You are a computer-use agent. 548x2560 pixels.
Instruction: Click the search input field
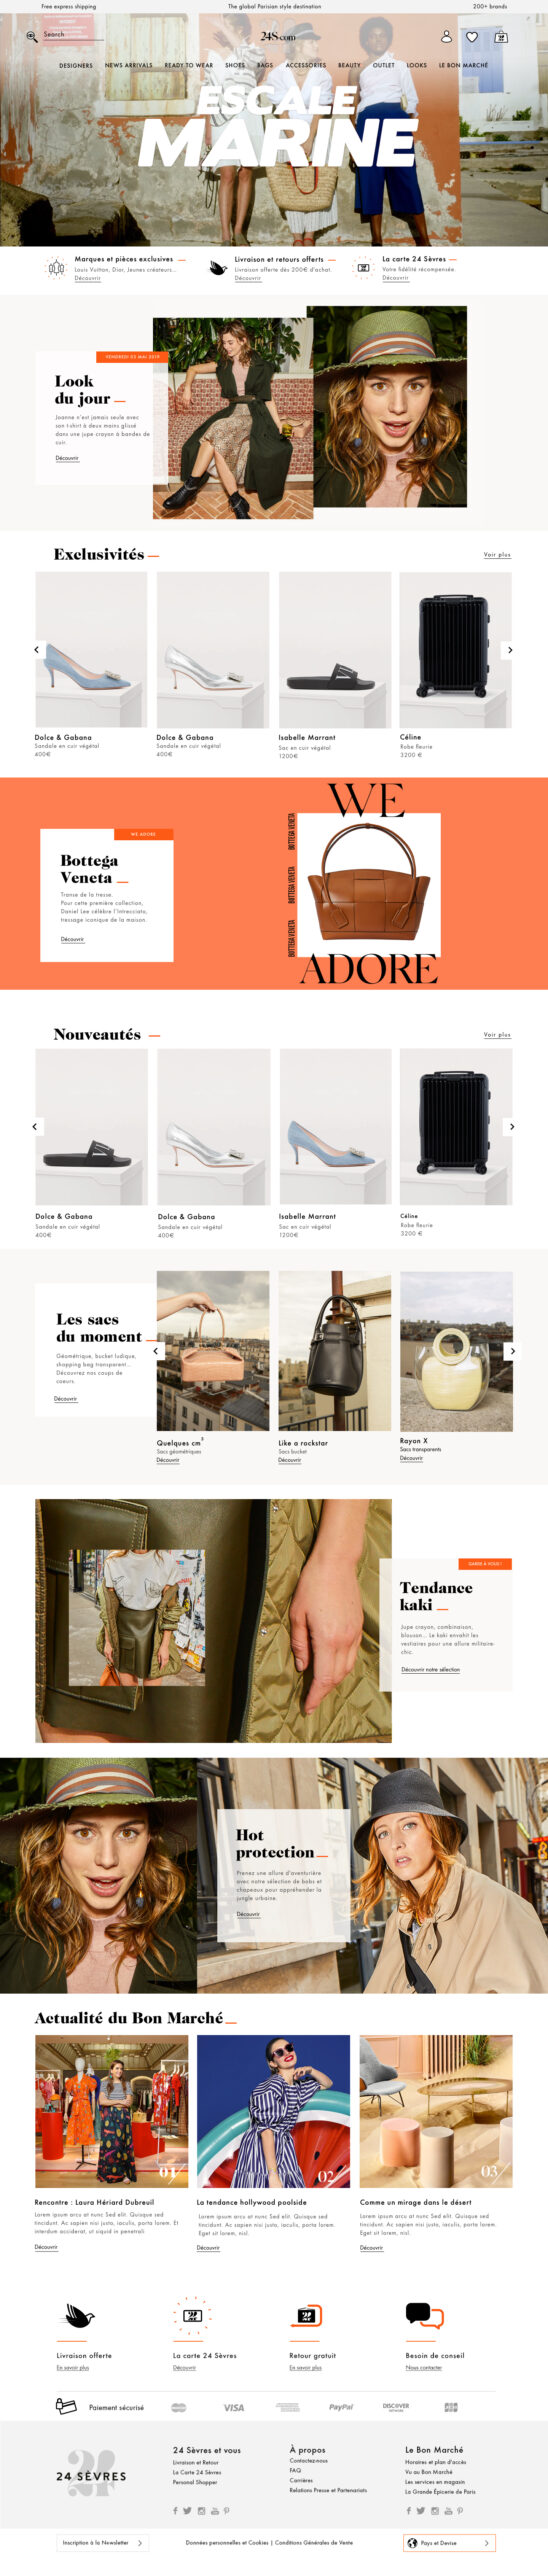(x=73, y=35)
